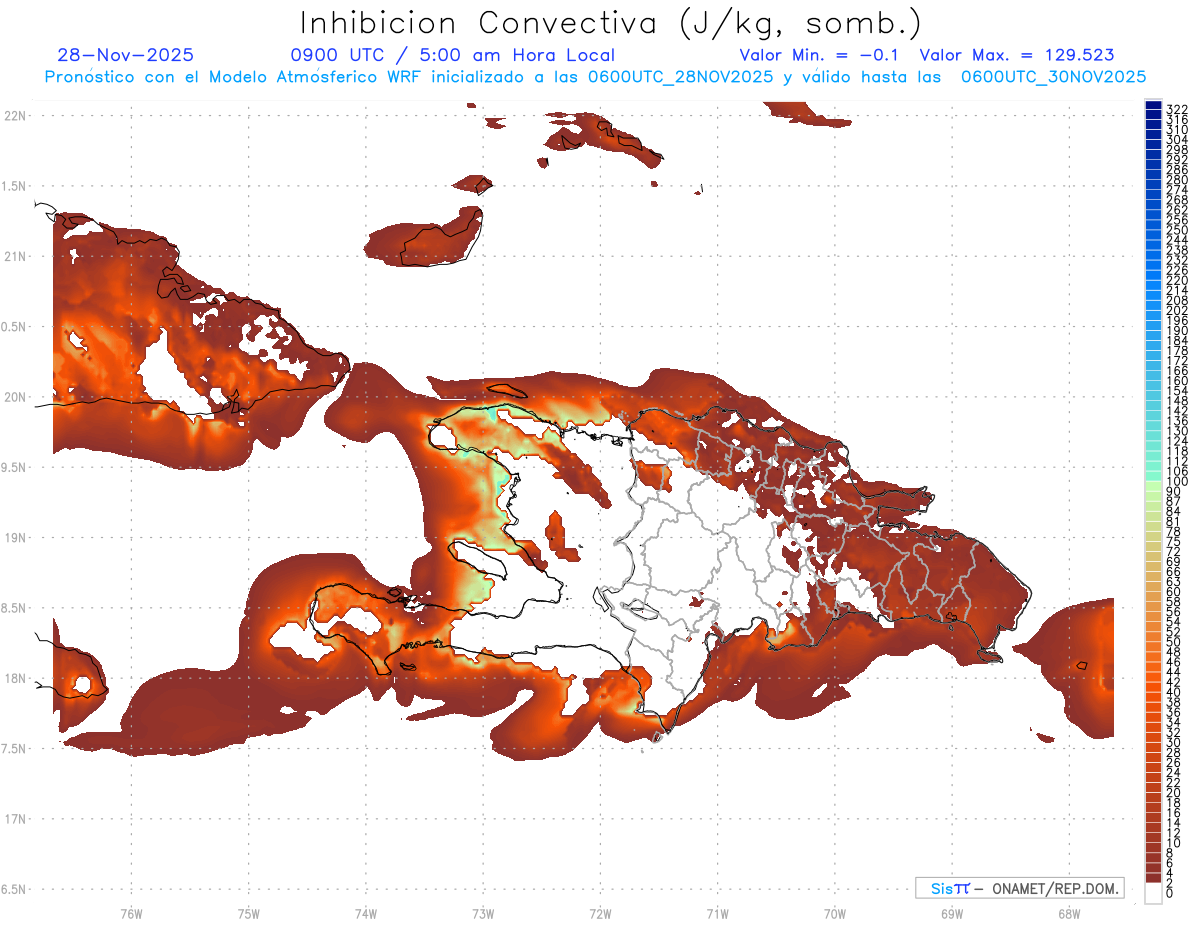Click the '60' colorbar value

click(x=1173, y=591)
